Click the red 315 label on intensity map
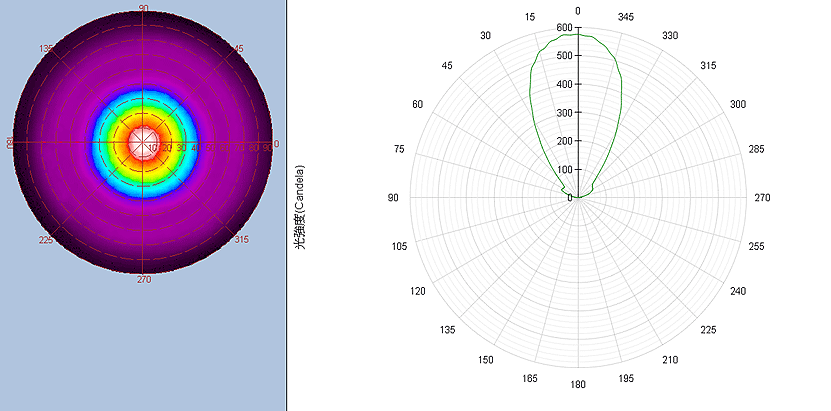 click(x=241, y=240)
